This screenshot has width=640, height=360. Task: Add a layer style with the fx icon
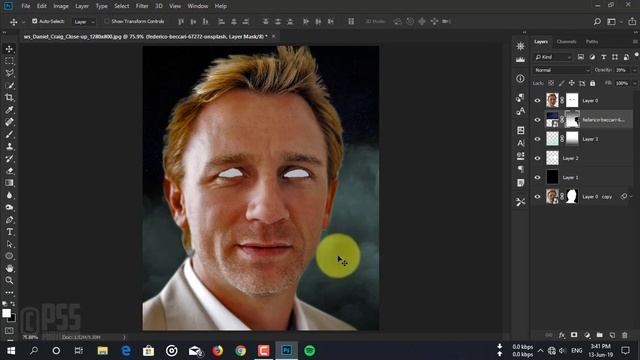click(x=562, y=335)
